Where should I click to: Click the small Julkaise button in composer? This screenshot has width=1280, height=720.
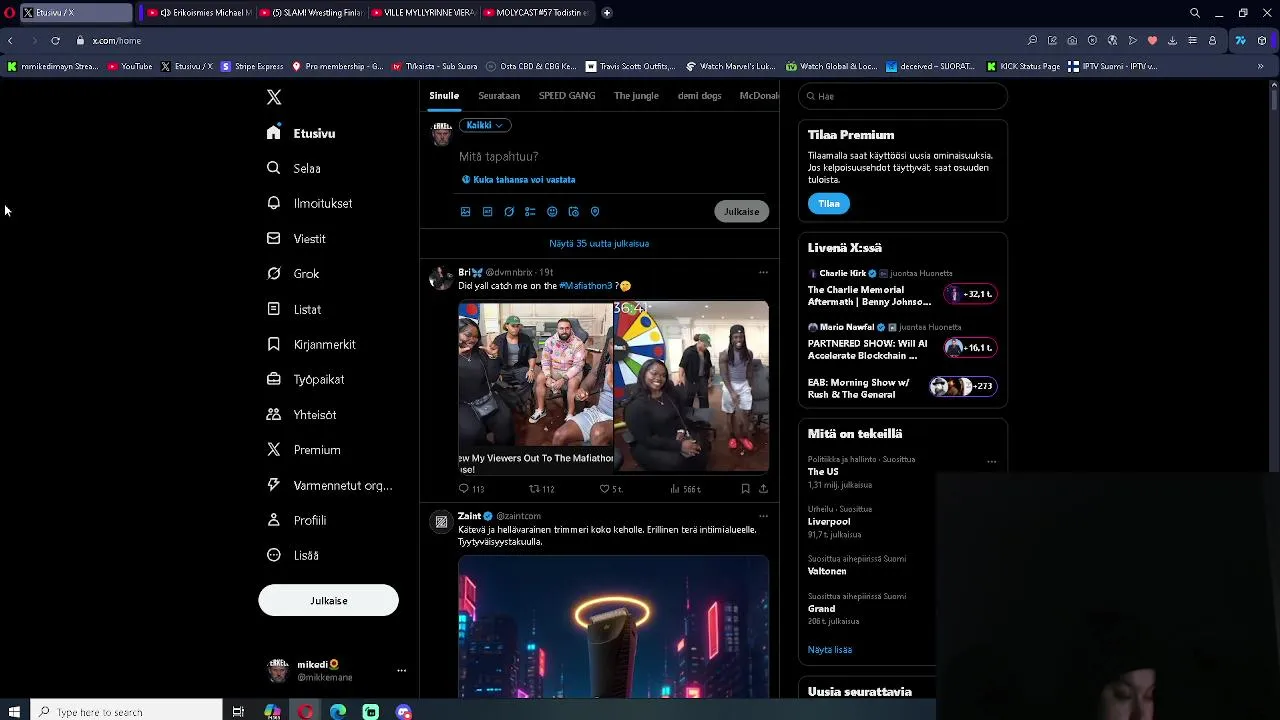pyautogui.click(x=742, y=211)
